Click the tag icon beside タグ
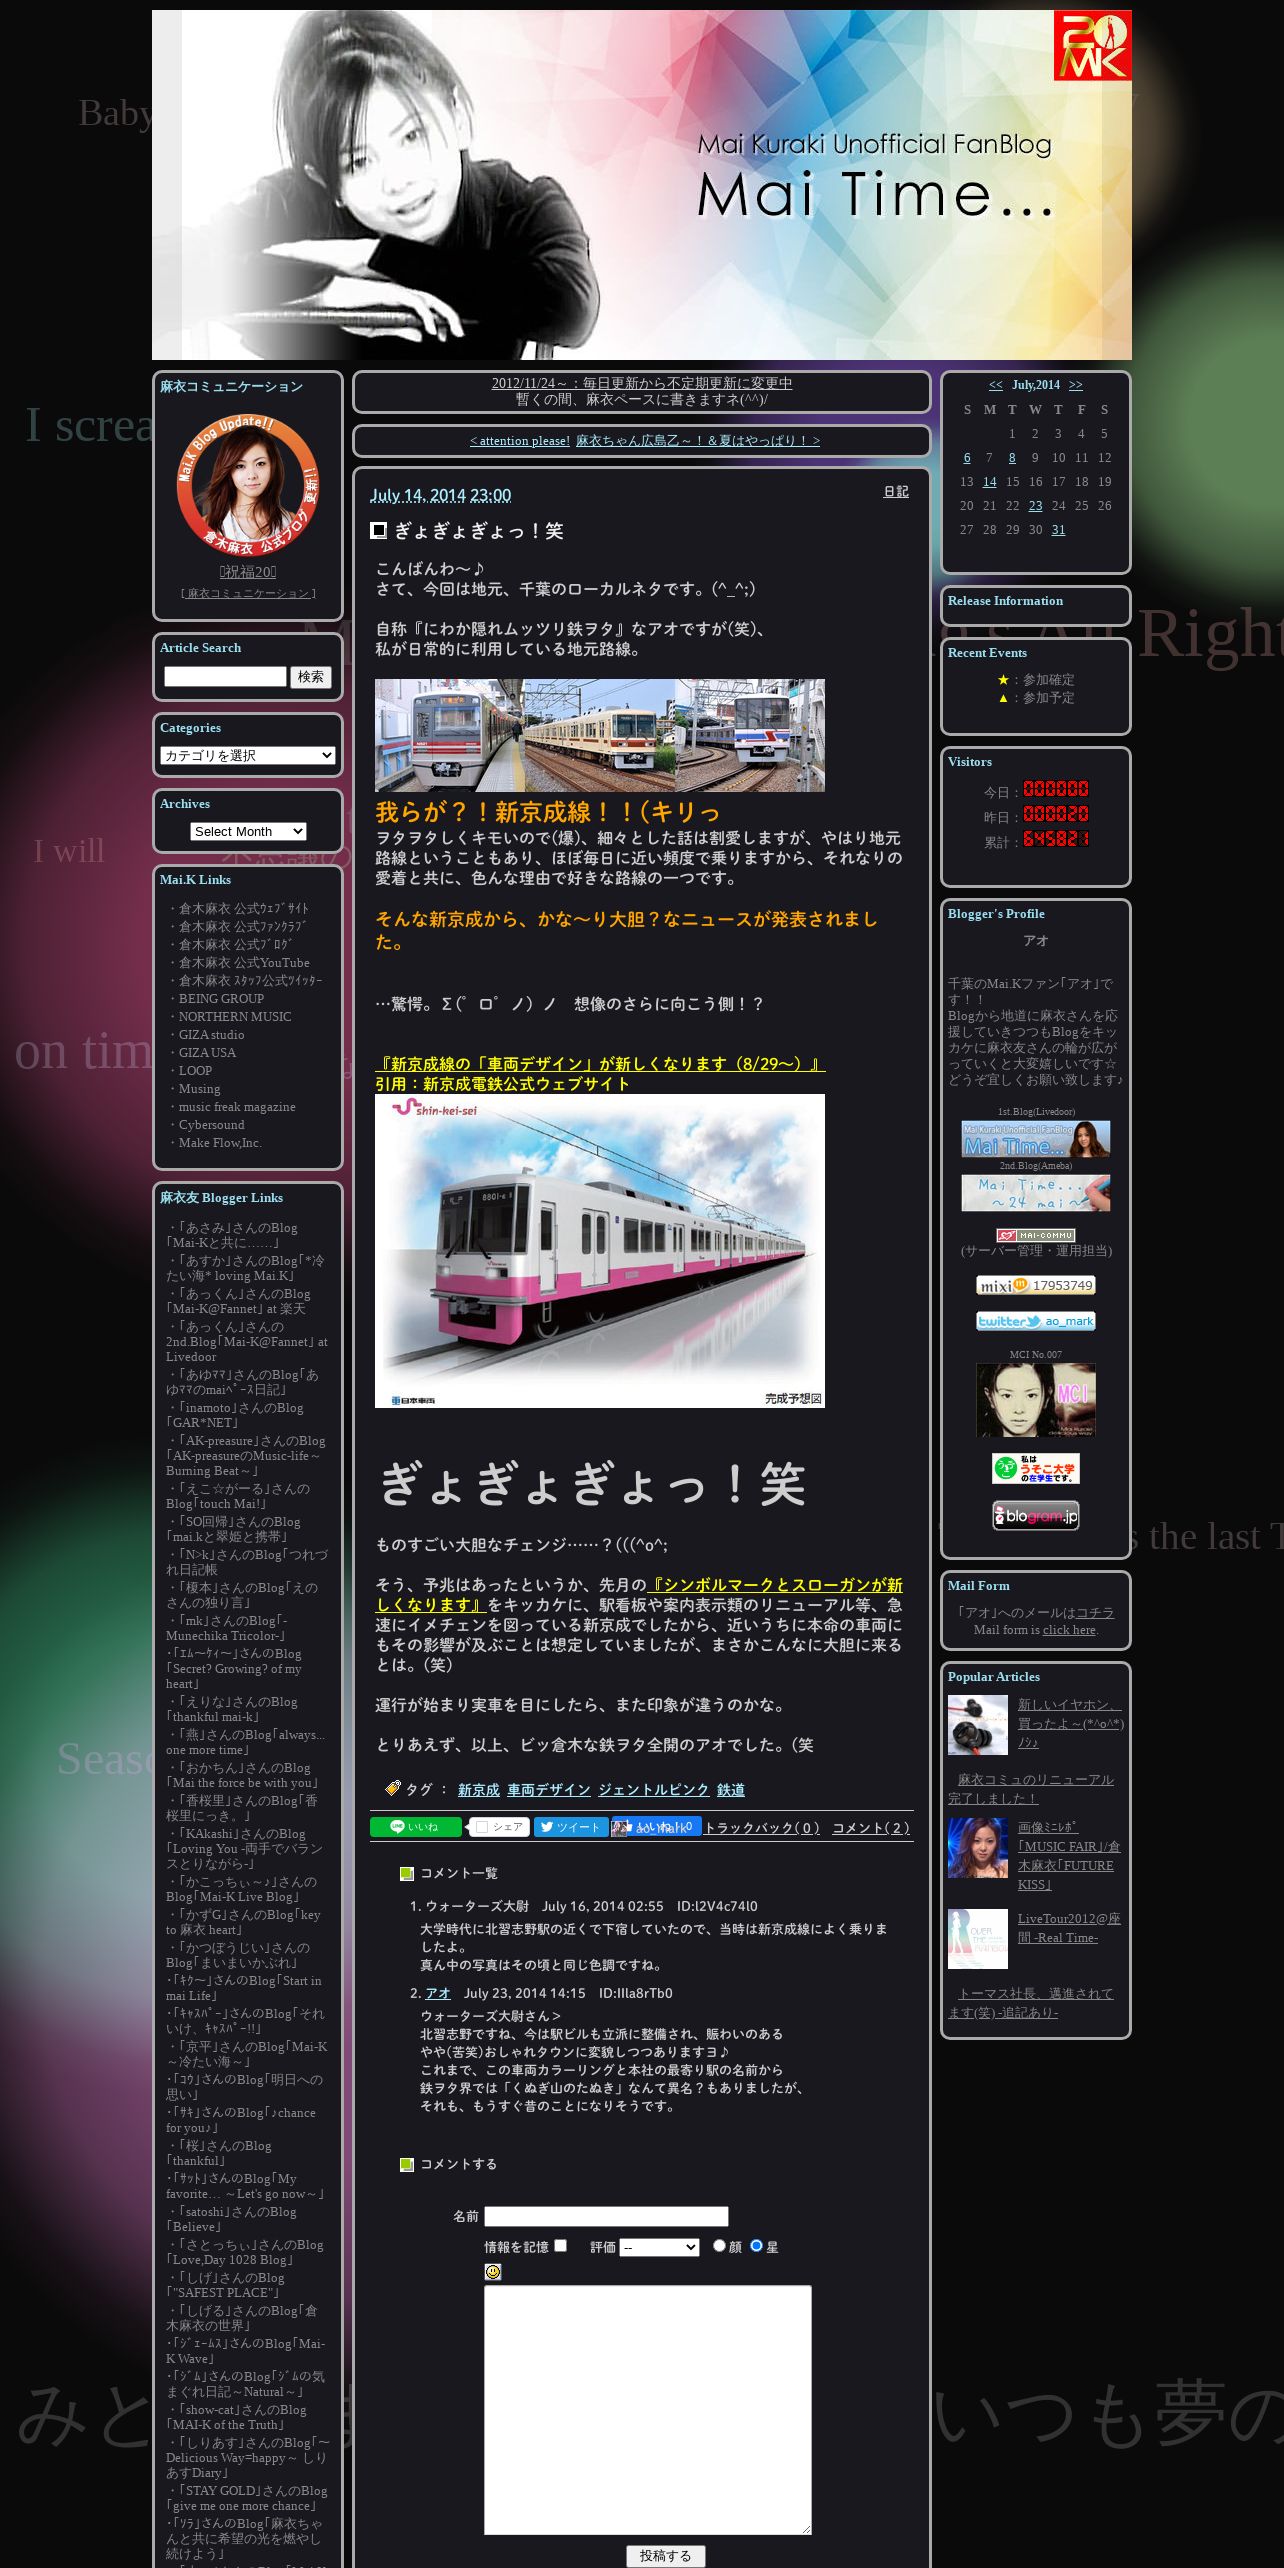Viewport: 1284px width, 2568px height. coord(392,1788)
